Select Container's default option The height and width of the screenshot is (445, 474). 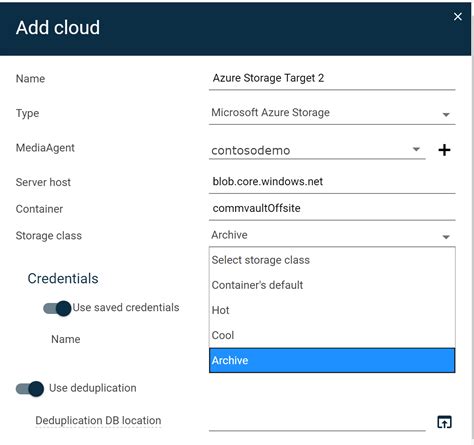coord(332,285)
